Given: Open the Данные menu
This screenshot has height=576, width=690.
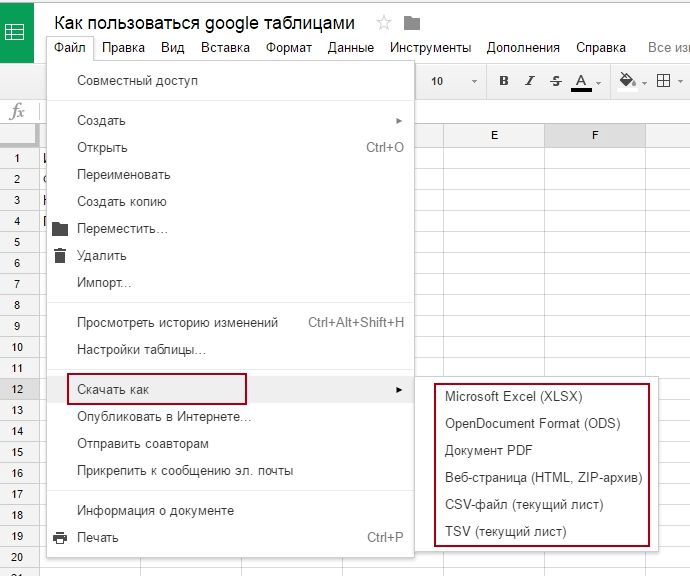Looking at the screenshot, I should click(x=351, y=47).
